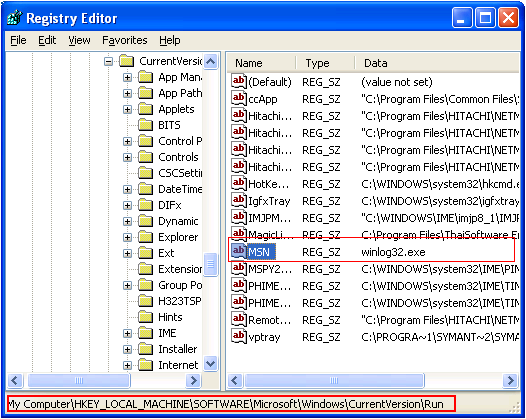Screen dimensions: 526x419
Task: Expand the Explorer key
Action: (127, 238)
